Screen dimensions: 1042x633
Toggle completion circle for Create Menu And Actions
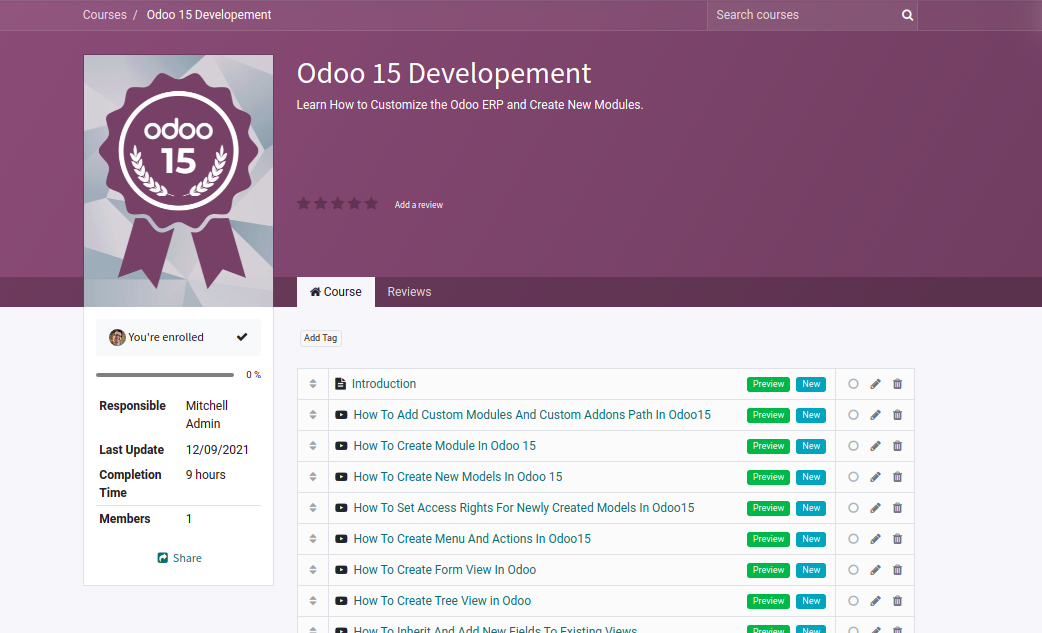853,539
